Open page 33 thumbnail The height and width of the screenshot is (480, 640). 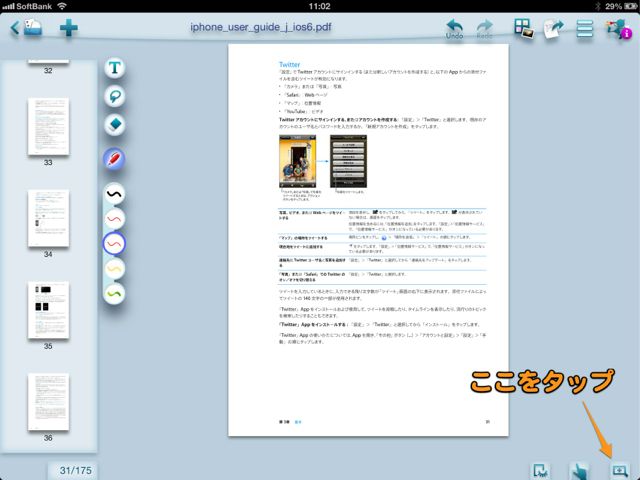48,127
